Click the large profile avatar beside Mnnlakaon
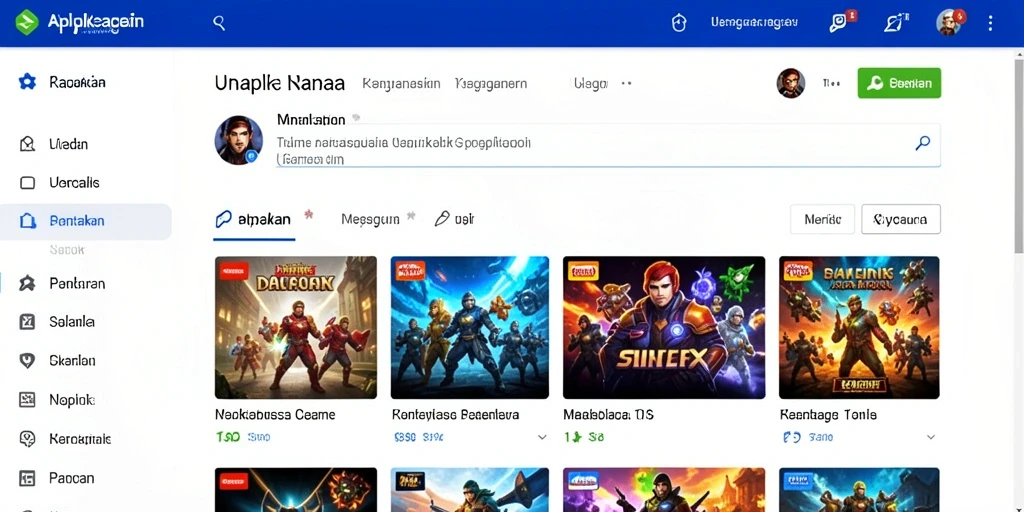The height and width of the screenshot is (512, 1024). click(238, 140)
